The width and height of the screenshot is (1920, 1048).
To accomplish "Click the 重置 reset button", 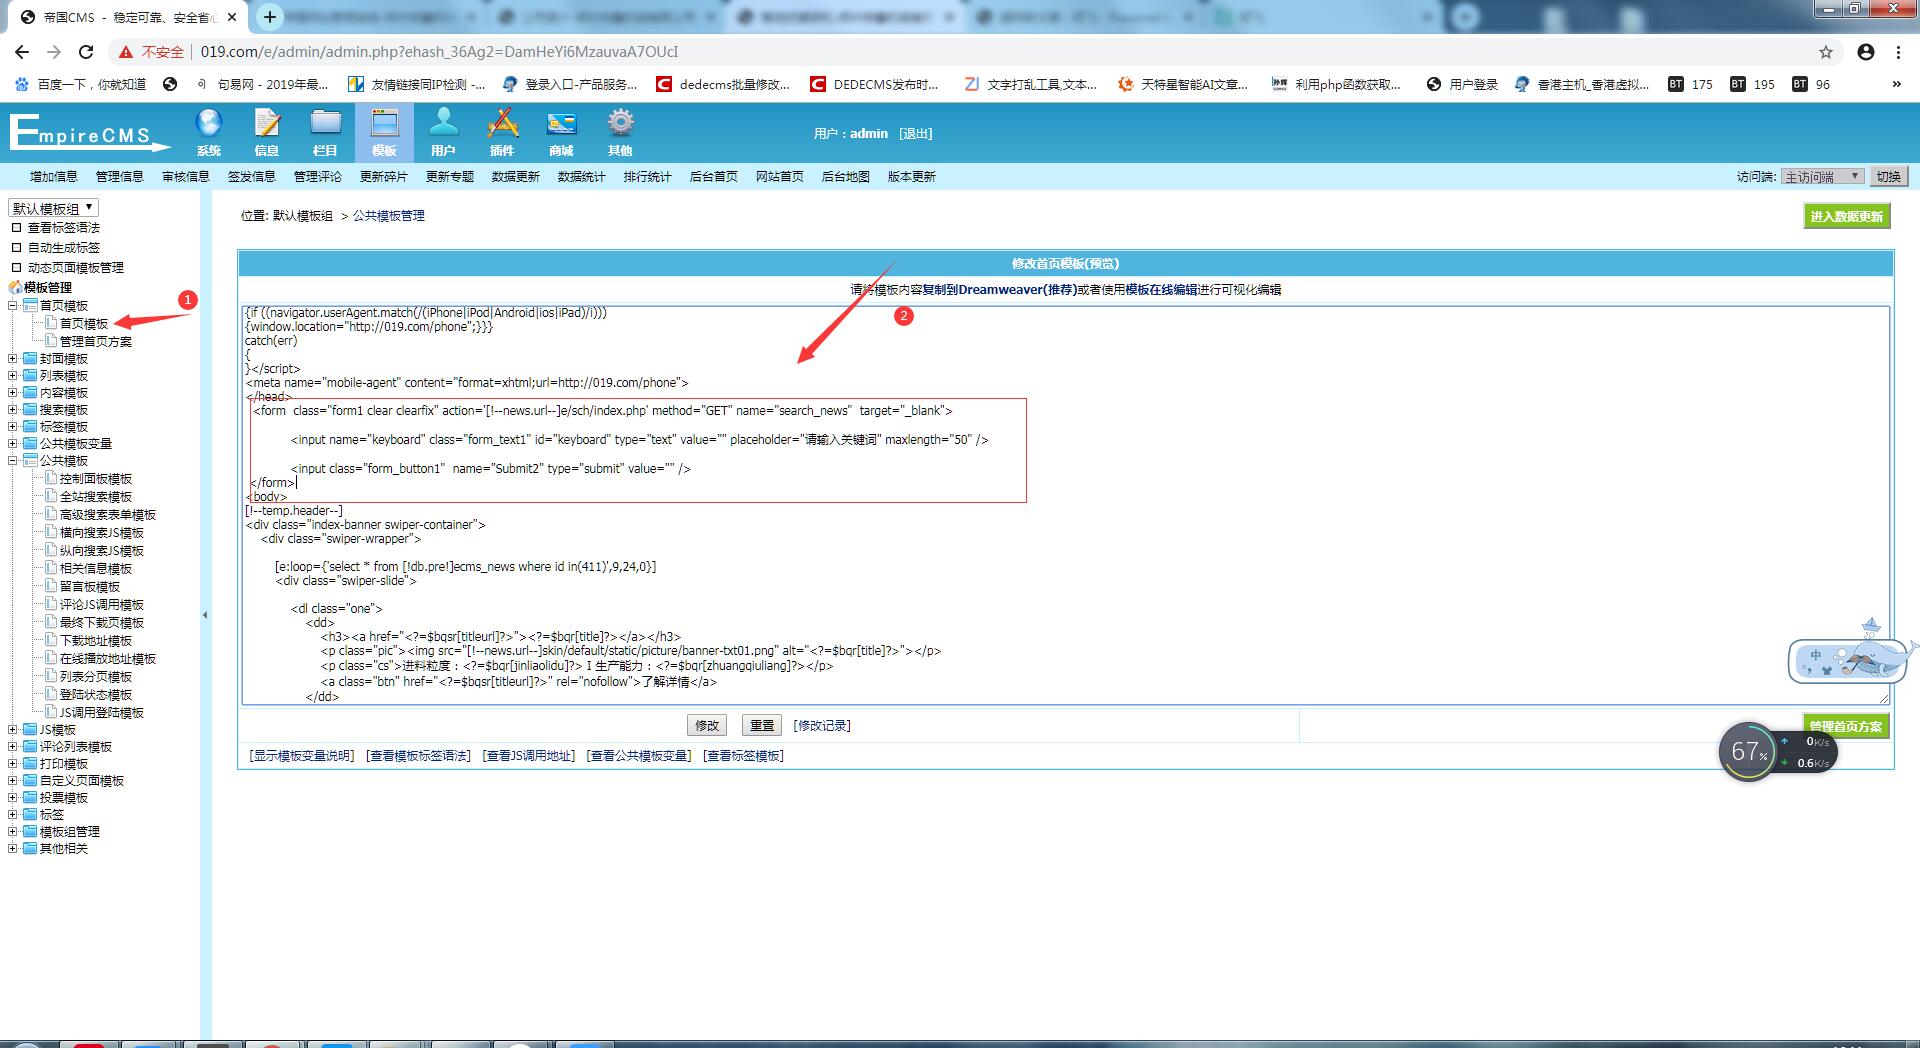I will (x=762, y=726).
